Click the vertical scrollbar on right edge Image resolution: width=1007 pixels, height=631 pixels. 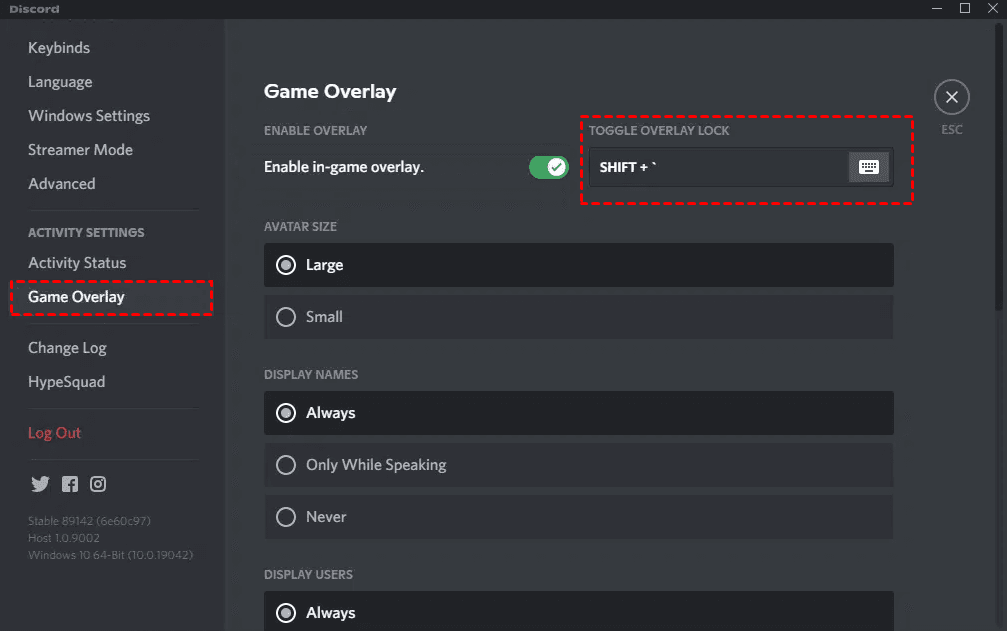coord(999,167)
